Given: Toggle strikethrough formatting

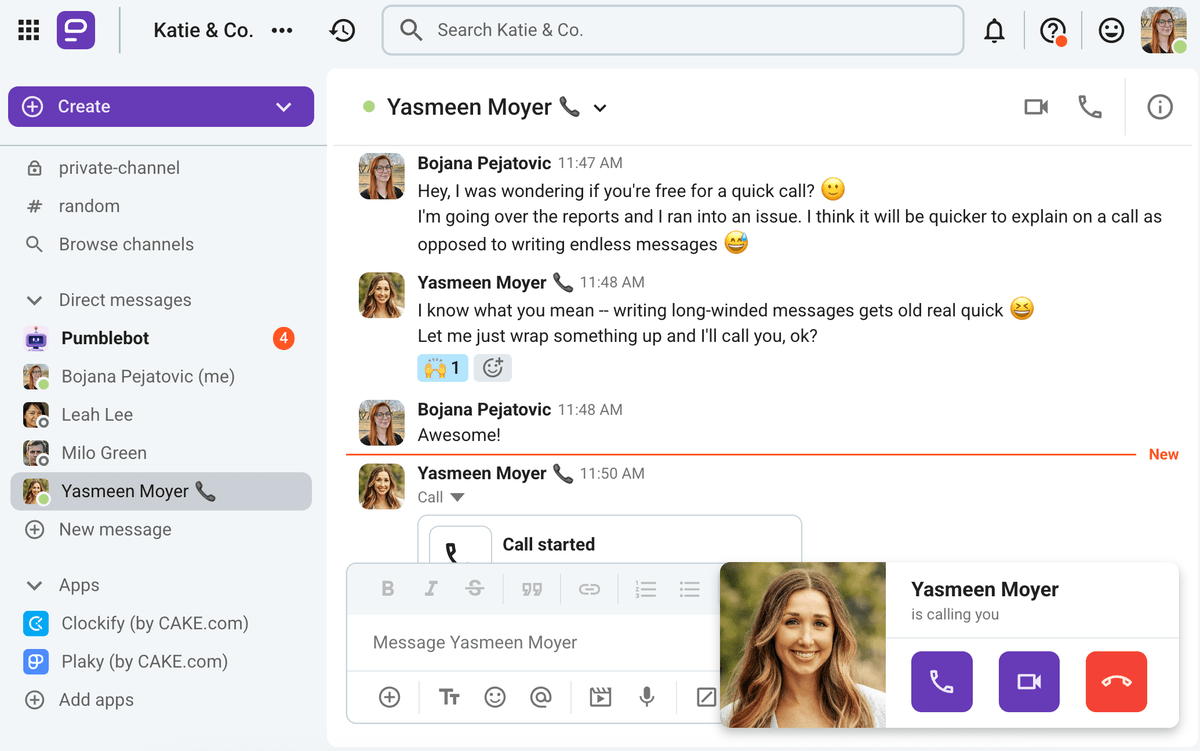Looking at the screenshot, I should pos(475,589).
